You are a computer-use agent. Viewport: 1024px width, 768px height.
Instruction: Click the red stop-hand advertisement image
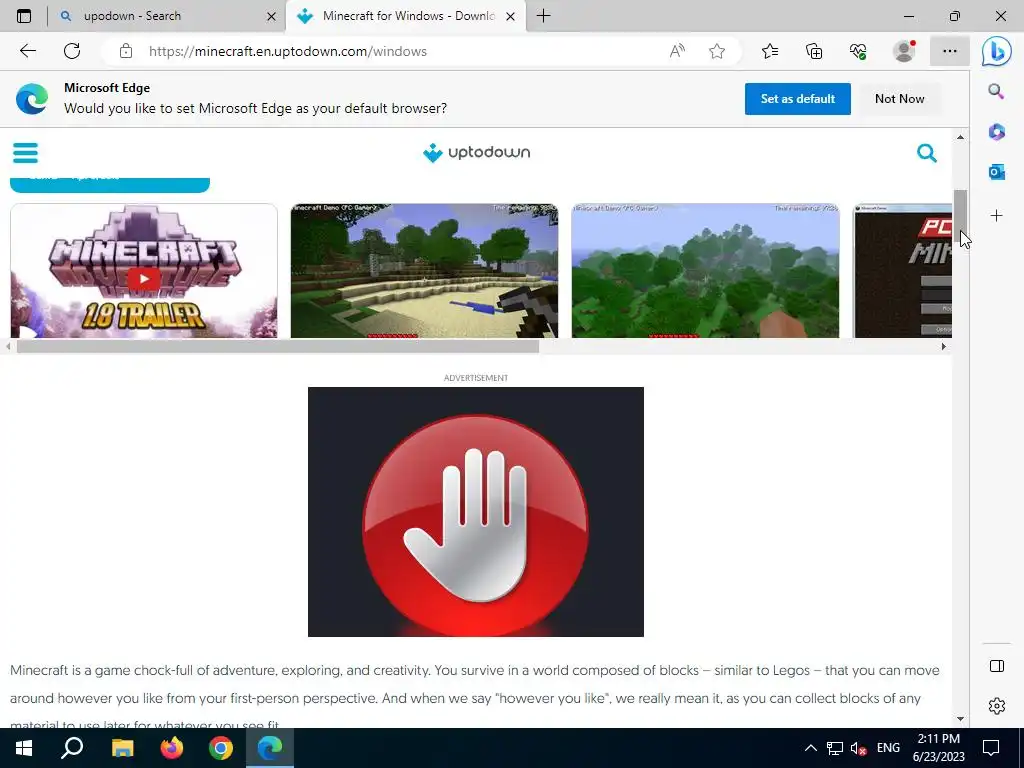click(x=475, y=511)
